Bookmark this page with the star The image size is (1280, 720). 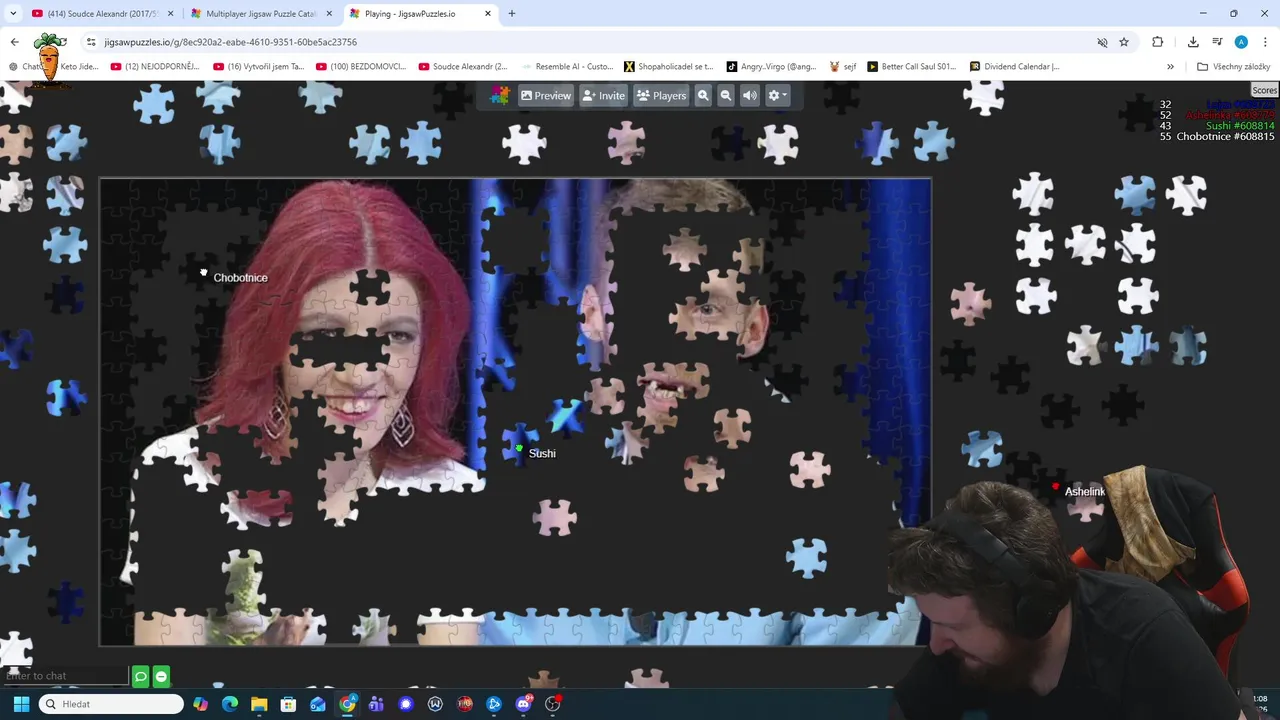1124,42
